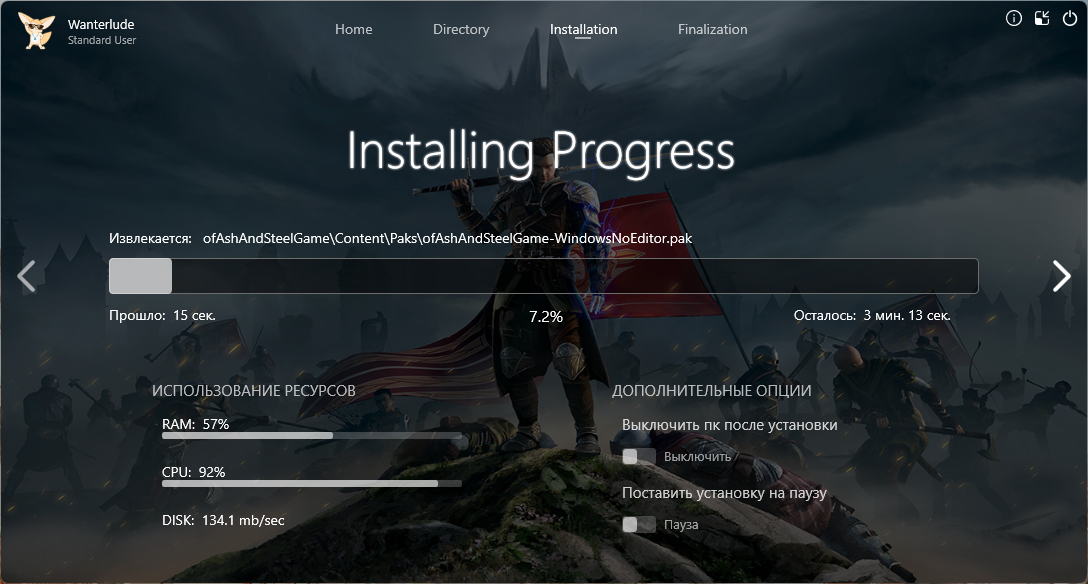The width and height of the screenshot is (1088, 584).
Task: Advance with the right arrow
Action: [1061, 276]
